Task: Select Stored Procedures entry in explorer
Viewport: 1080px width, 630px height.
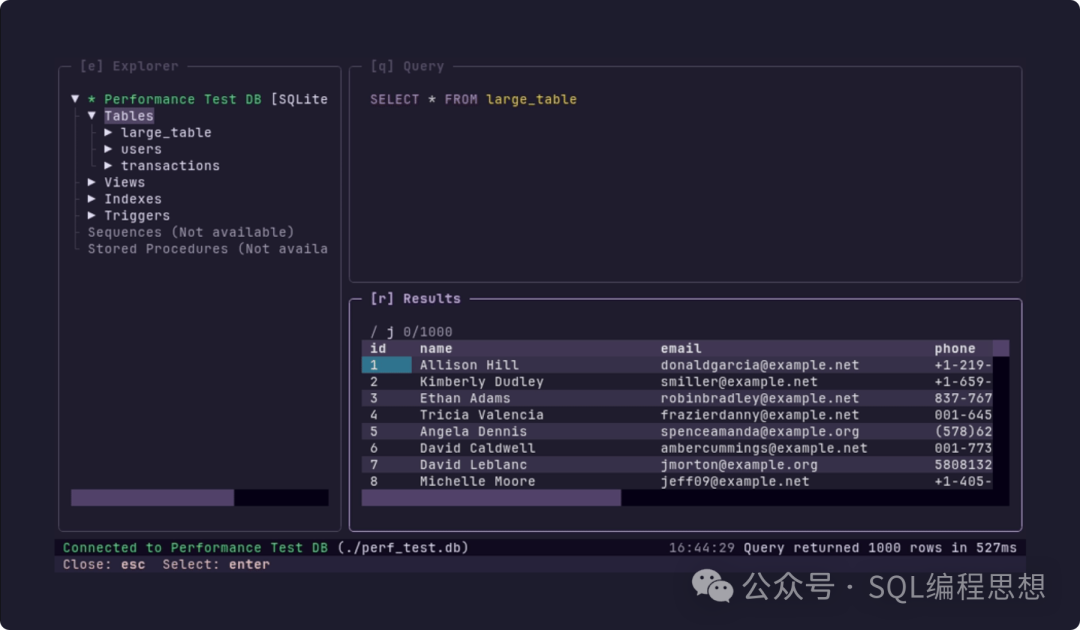Action: point(207,249)
